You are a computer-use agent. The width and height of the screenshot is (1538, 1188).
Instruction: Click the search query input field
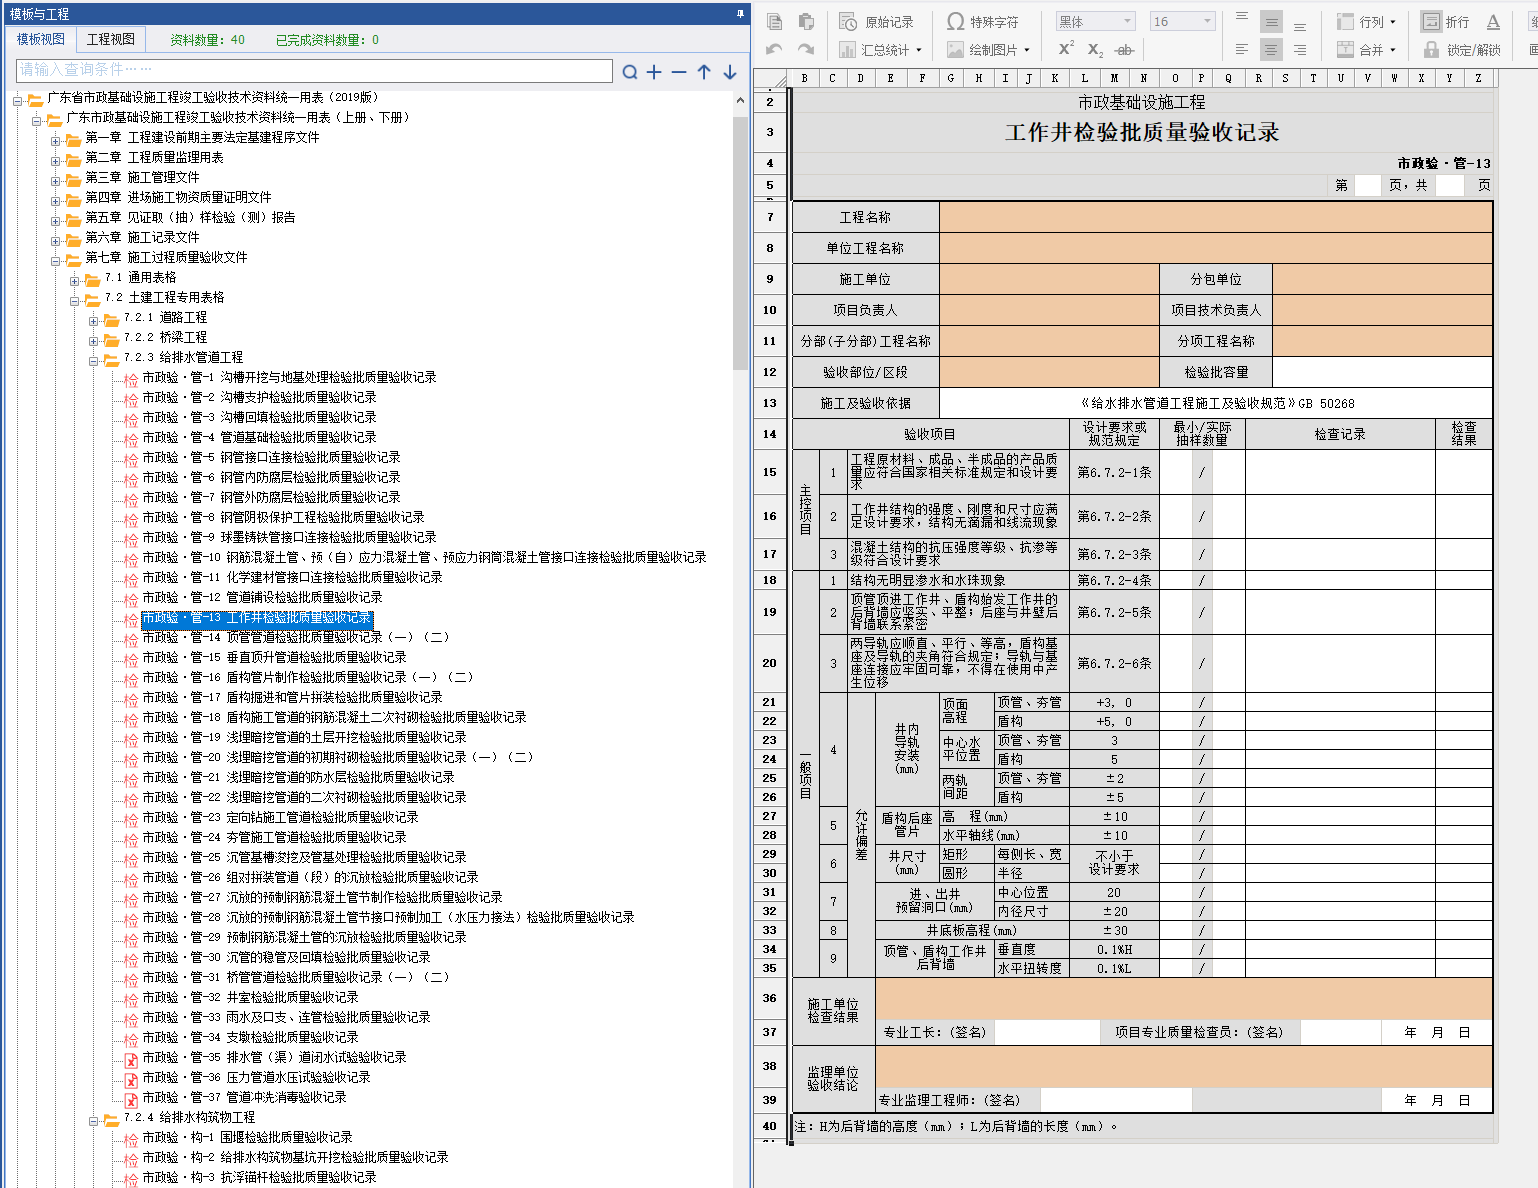(x=315, y=70)
